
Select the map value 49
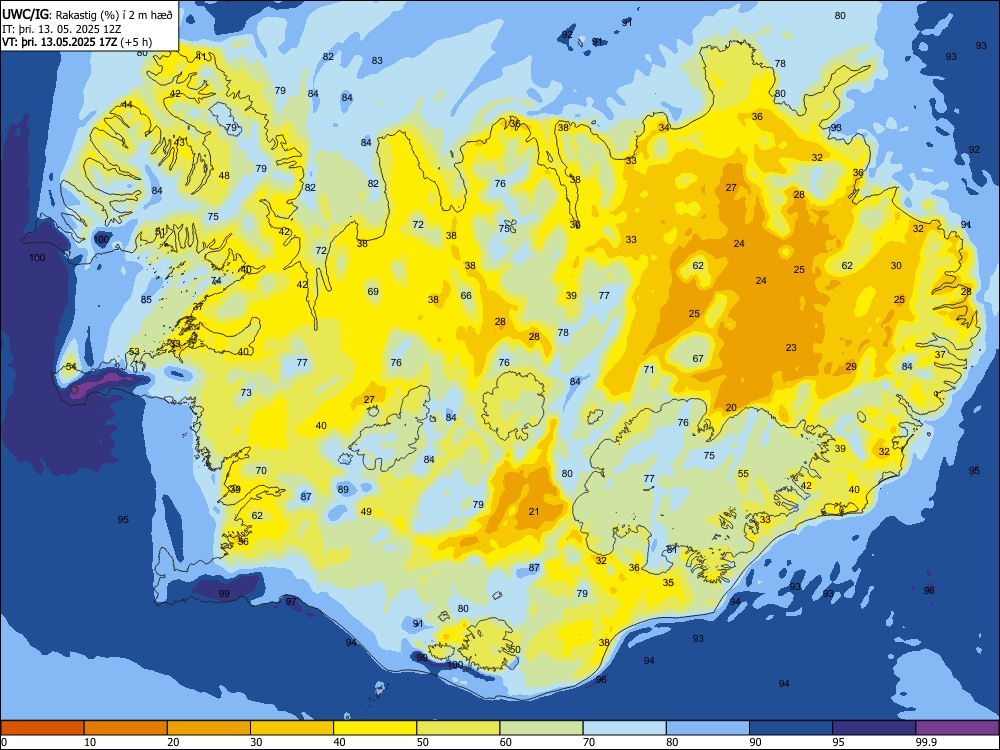tap(365, 511)
